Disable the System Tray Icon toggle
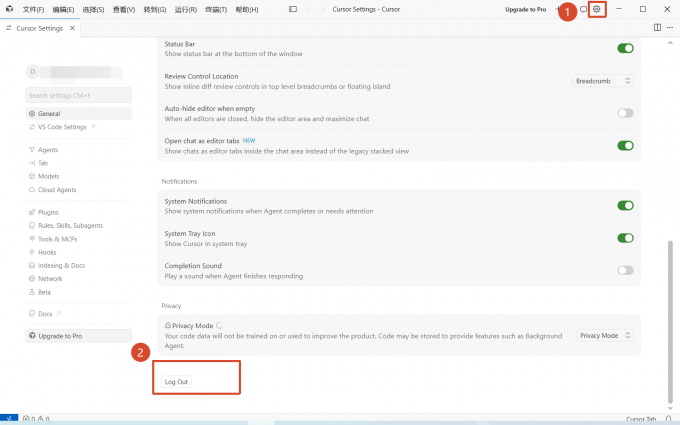Image resolution: width=680 pixels, height=425 pixels. [625, 238]
